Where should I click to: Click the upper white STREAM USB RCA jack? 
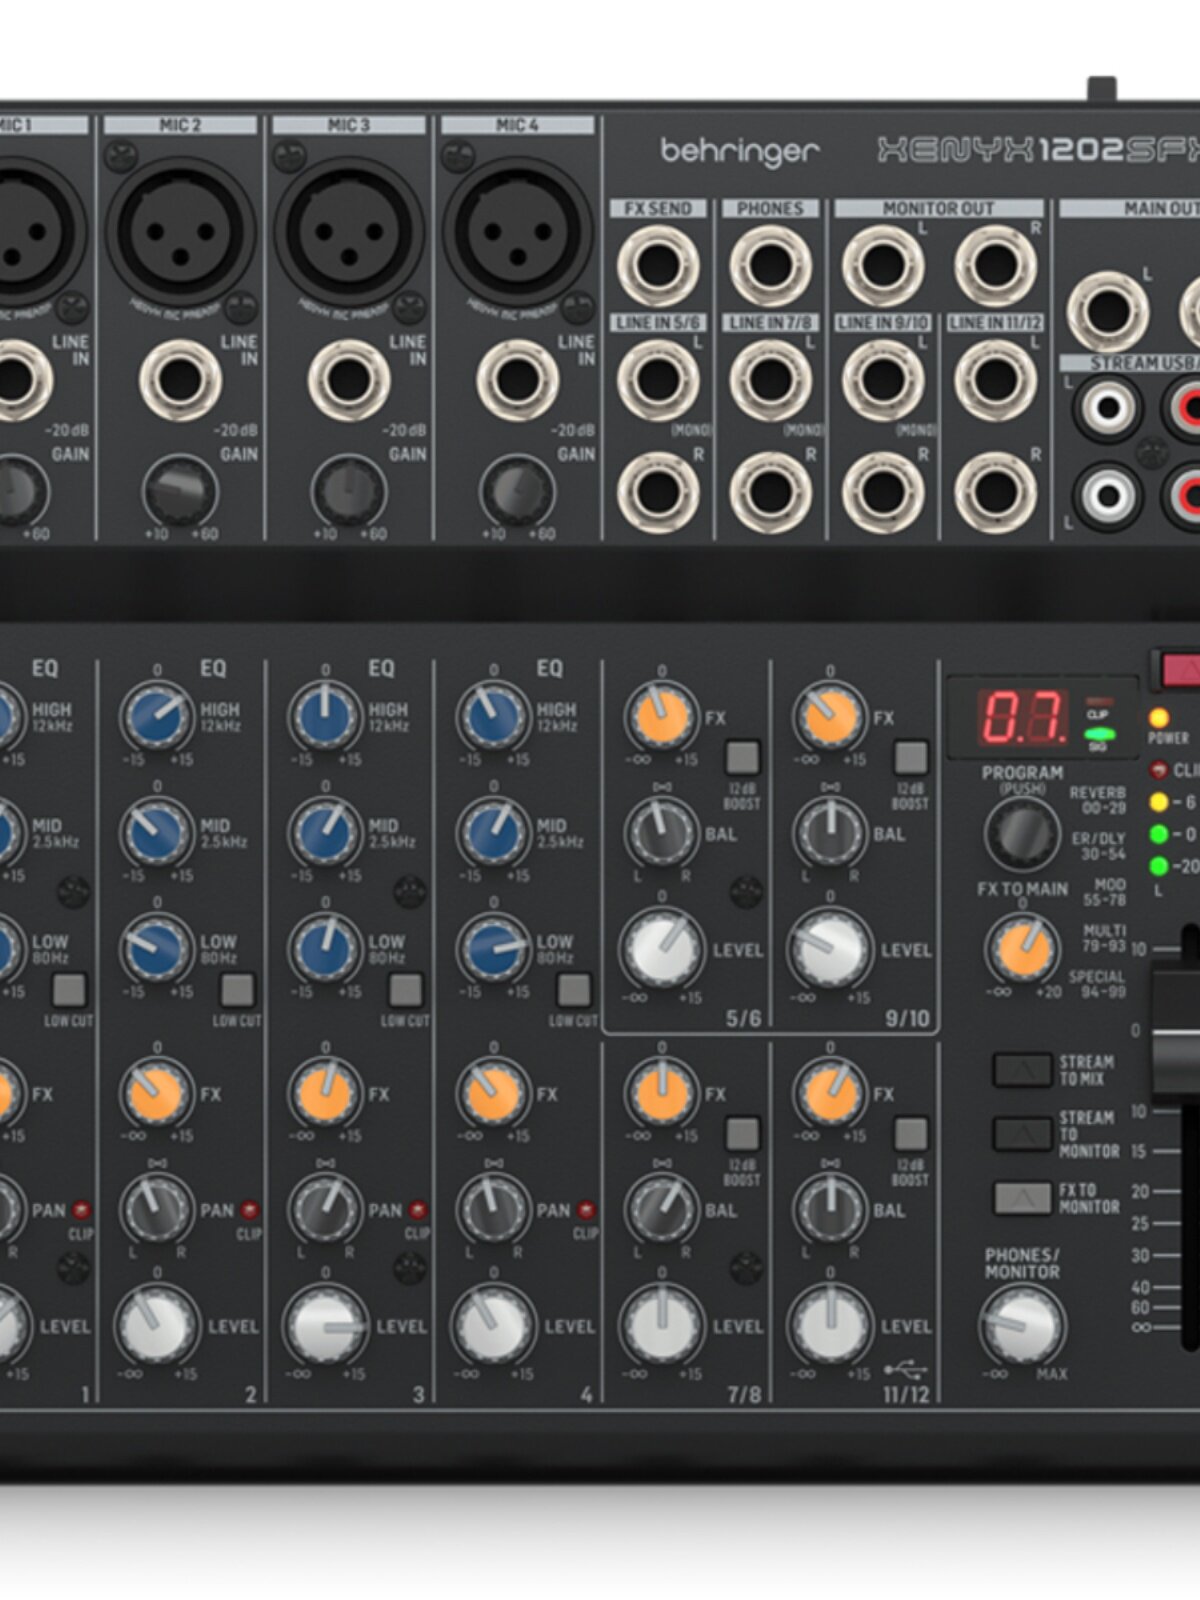click(1108, 407)
